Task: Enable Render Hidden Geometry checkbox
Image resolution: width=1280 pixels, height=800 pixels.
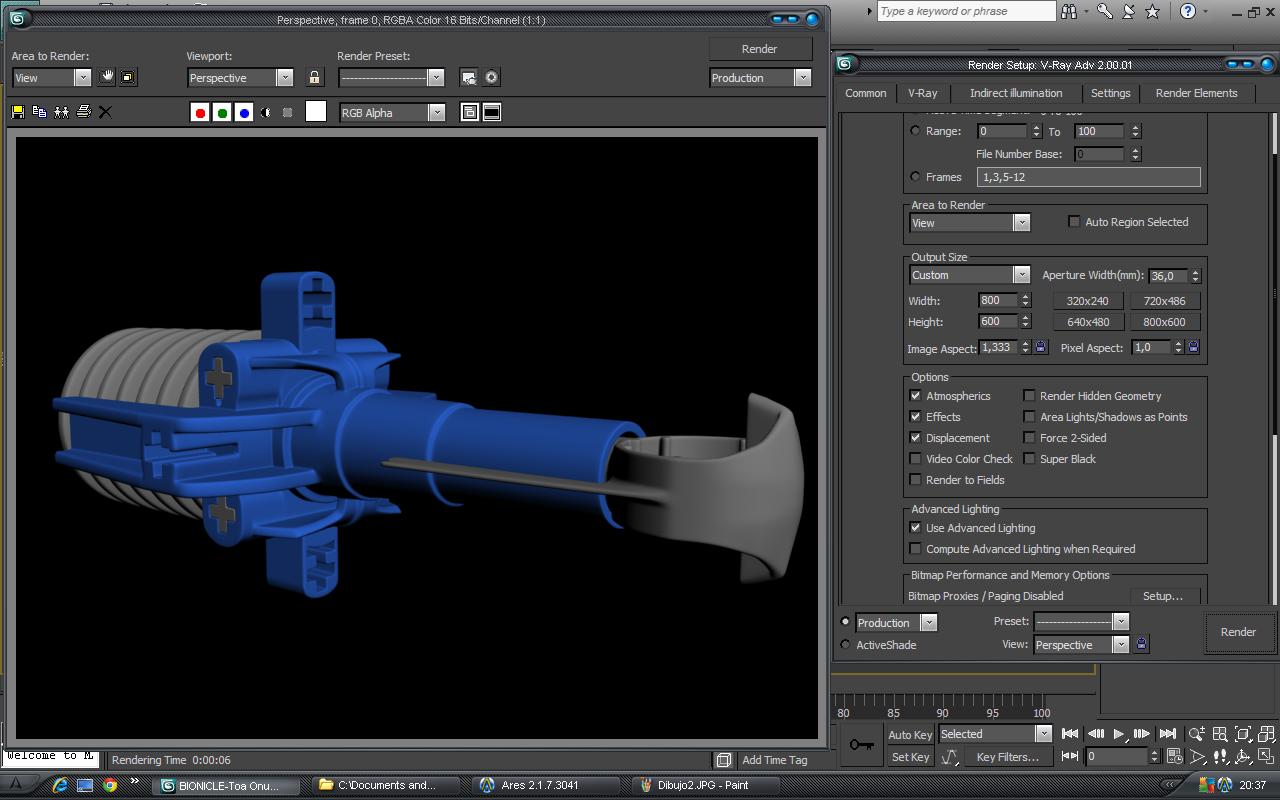Action: (1029, 396)
